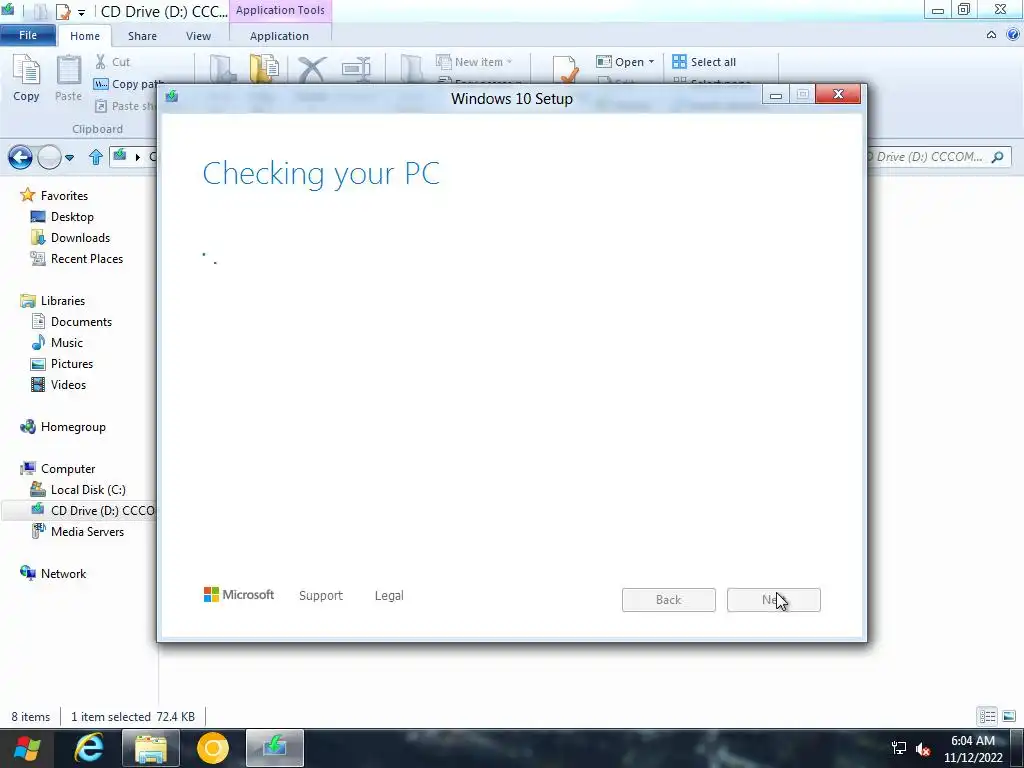Click the Next button in Setup

(774, 600)
